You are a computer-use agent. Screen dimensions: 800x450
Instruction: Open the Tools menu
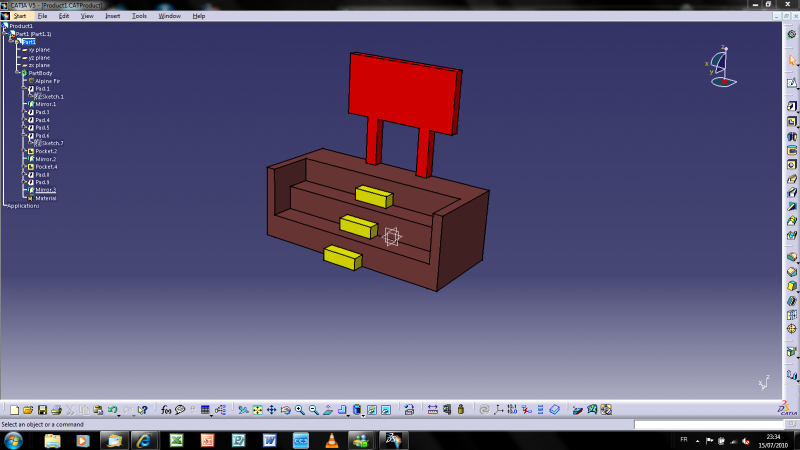(139, 16)
